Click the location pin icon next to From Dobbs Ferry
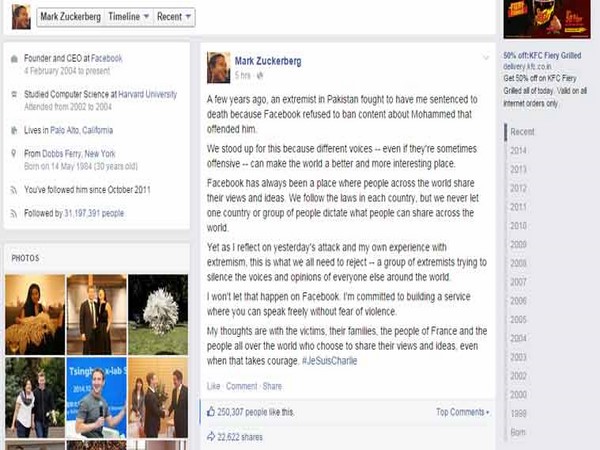 coord(14,153)
